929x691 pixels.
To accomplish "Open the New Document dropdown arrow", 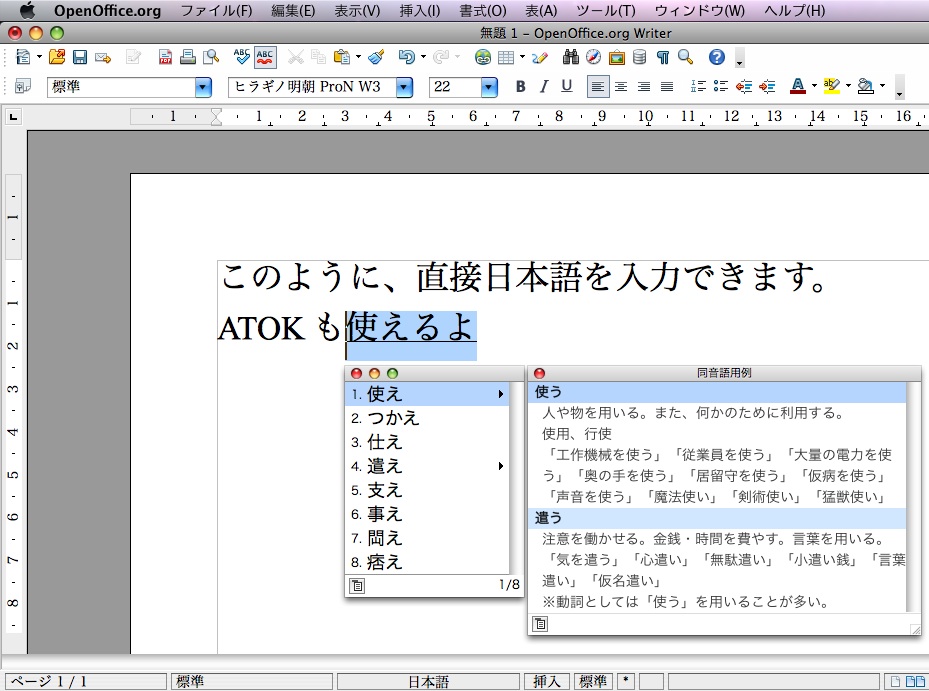I will point(39,57).
